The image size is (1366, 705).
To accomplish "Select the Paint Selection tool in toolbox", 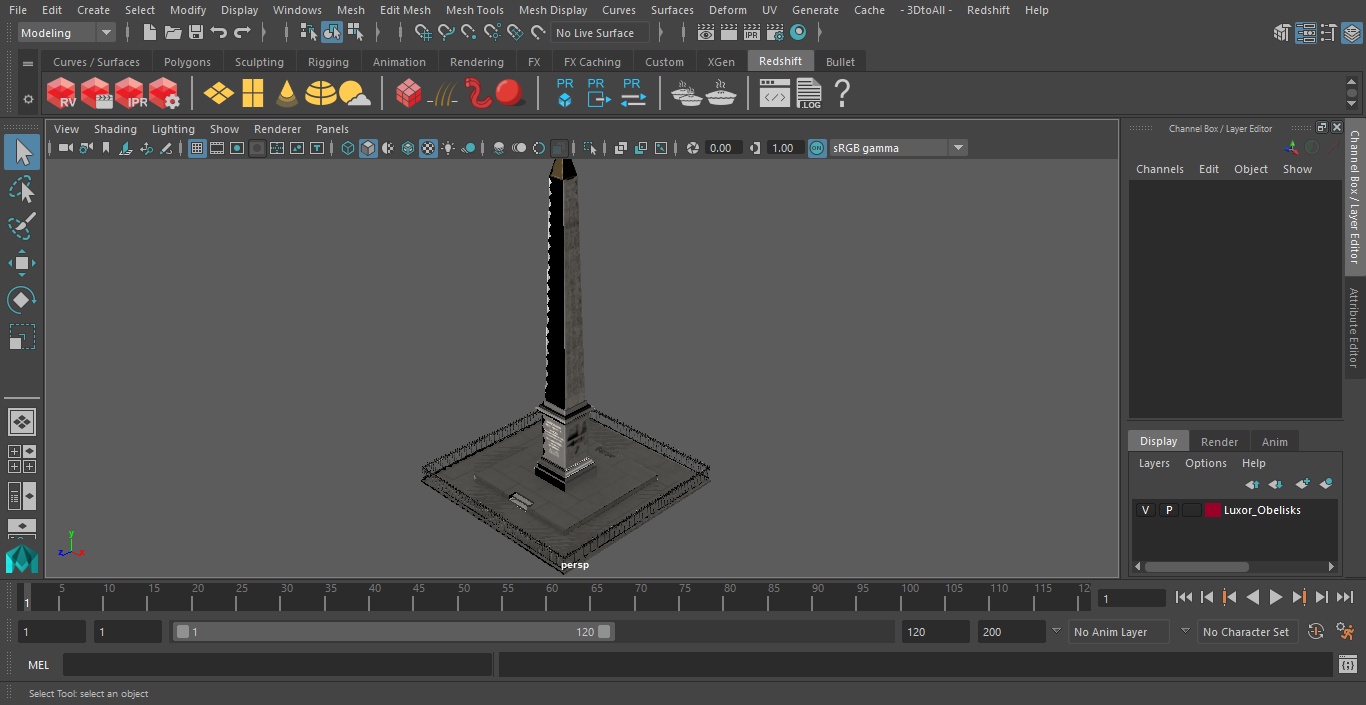I will (x=21, y=226).
